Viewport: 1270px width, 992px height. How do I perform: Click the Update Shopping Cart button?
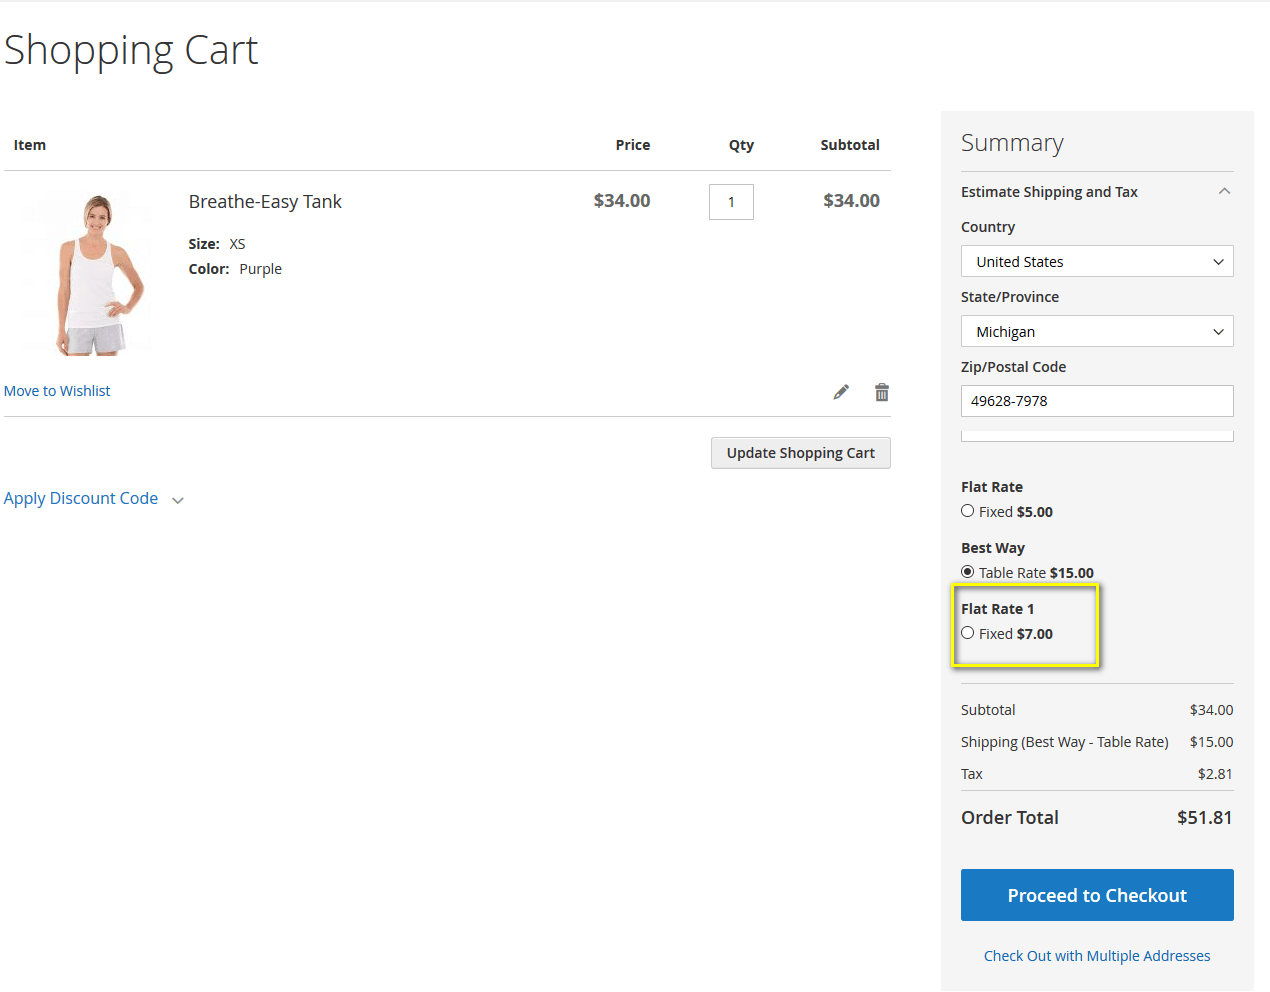point(800,453)
